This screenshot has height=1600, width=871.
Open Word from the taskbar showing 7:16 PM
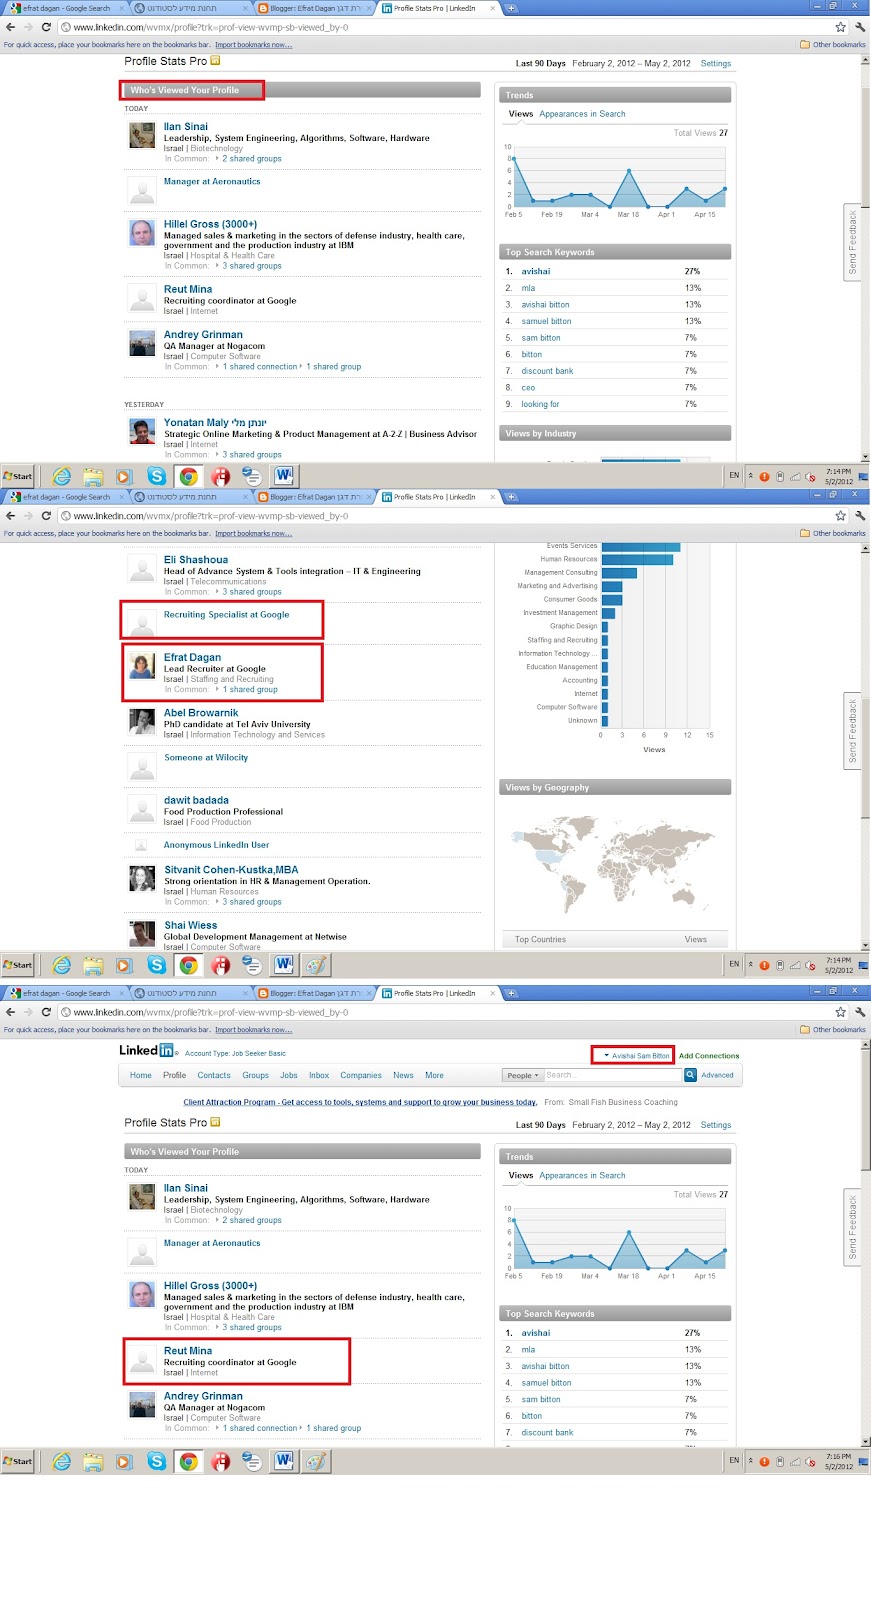click(x=284, y=1462)
